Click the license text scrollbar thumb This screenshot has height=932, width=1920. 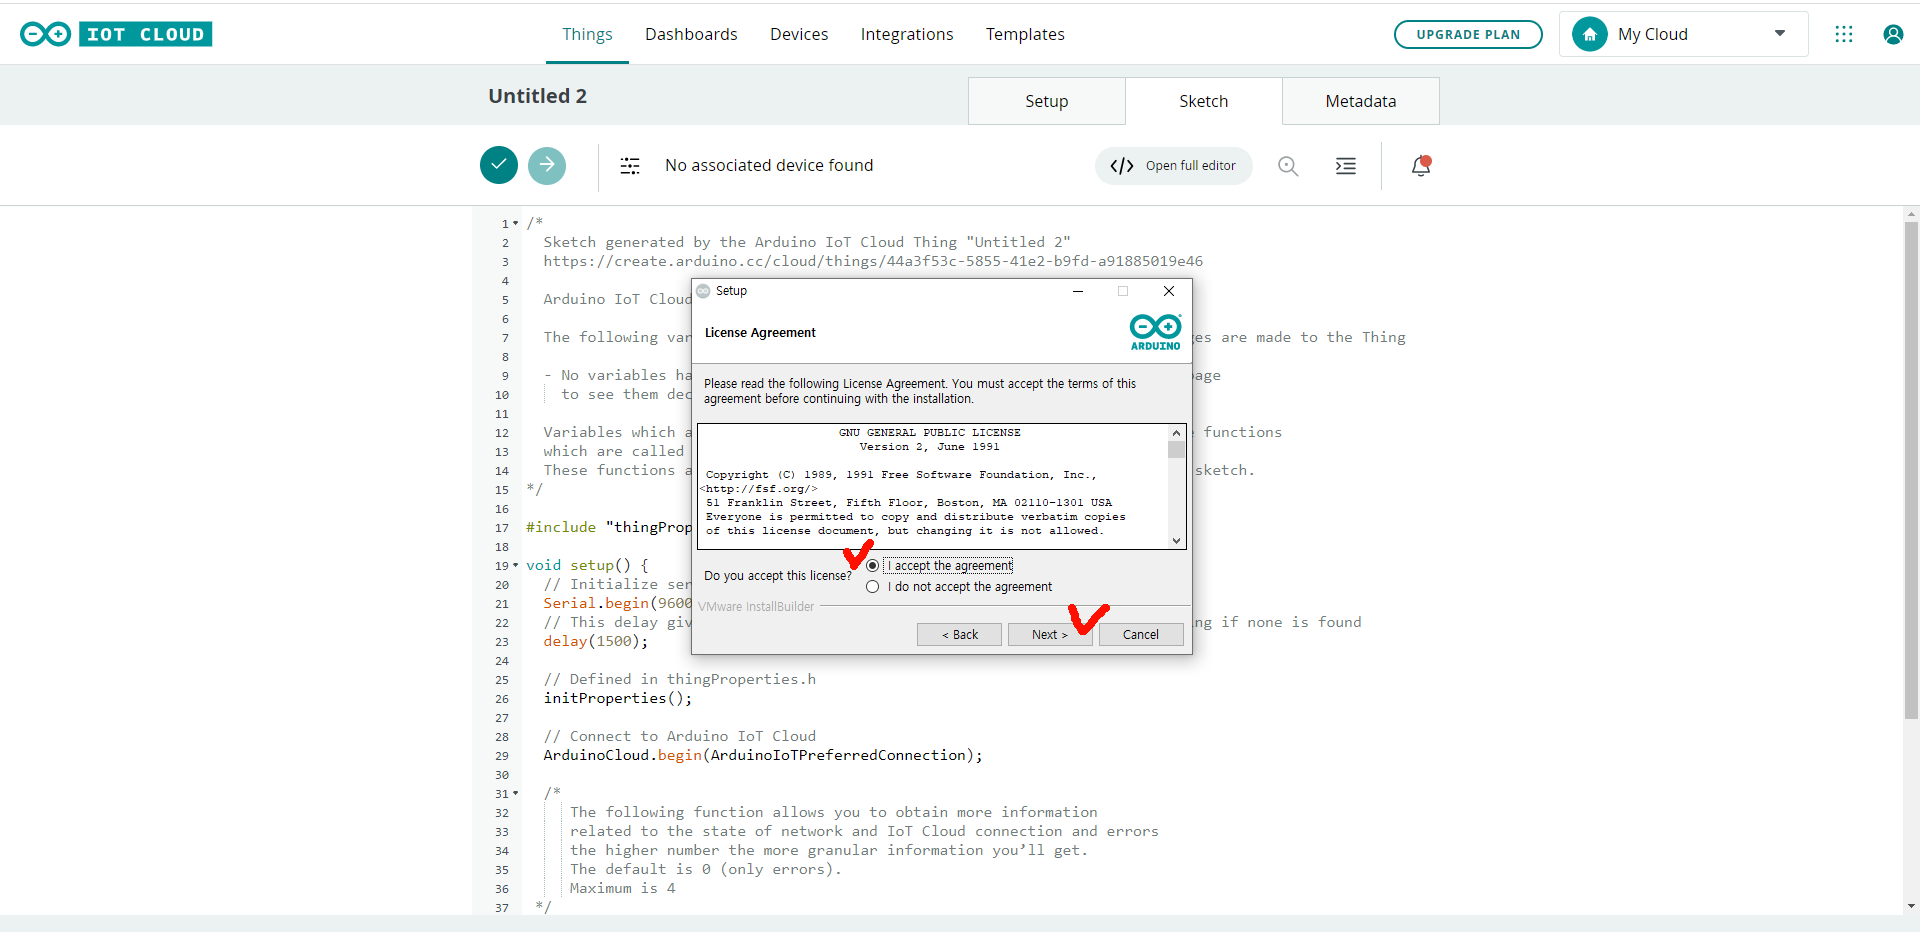pyautogui.click(x=1176, y=449)
